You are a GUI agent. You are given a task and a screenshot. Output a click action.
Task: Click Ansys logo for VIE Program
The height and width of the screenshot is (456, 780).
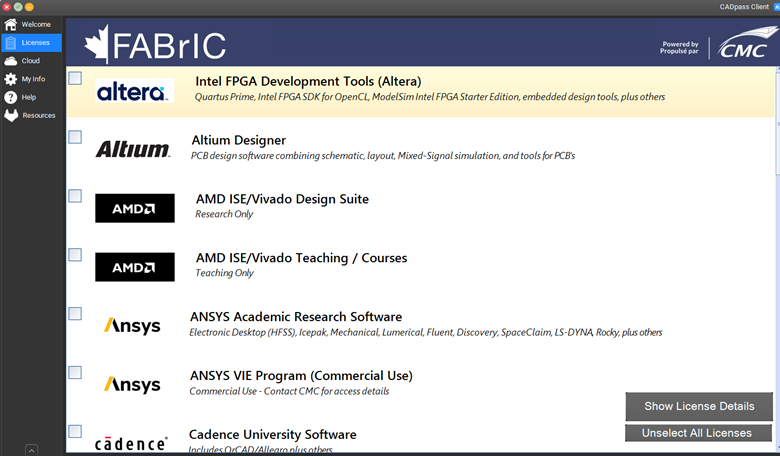point(132,384)
